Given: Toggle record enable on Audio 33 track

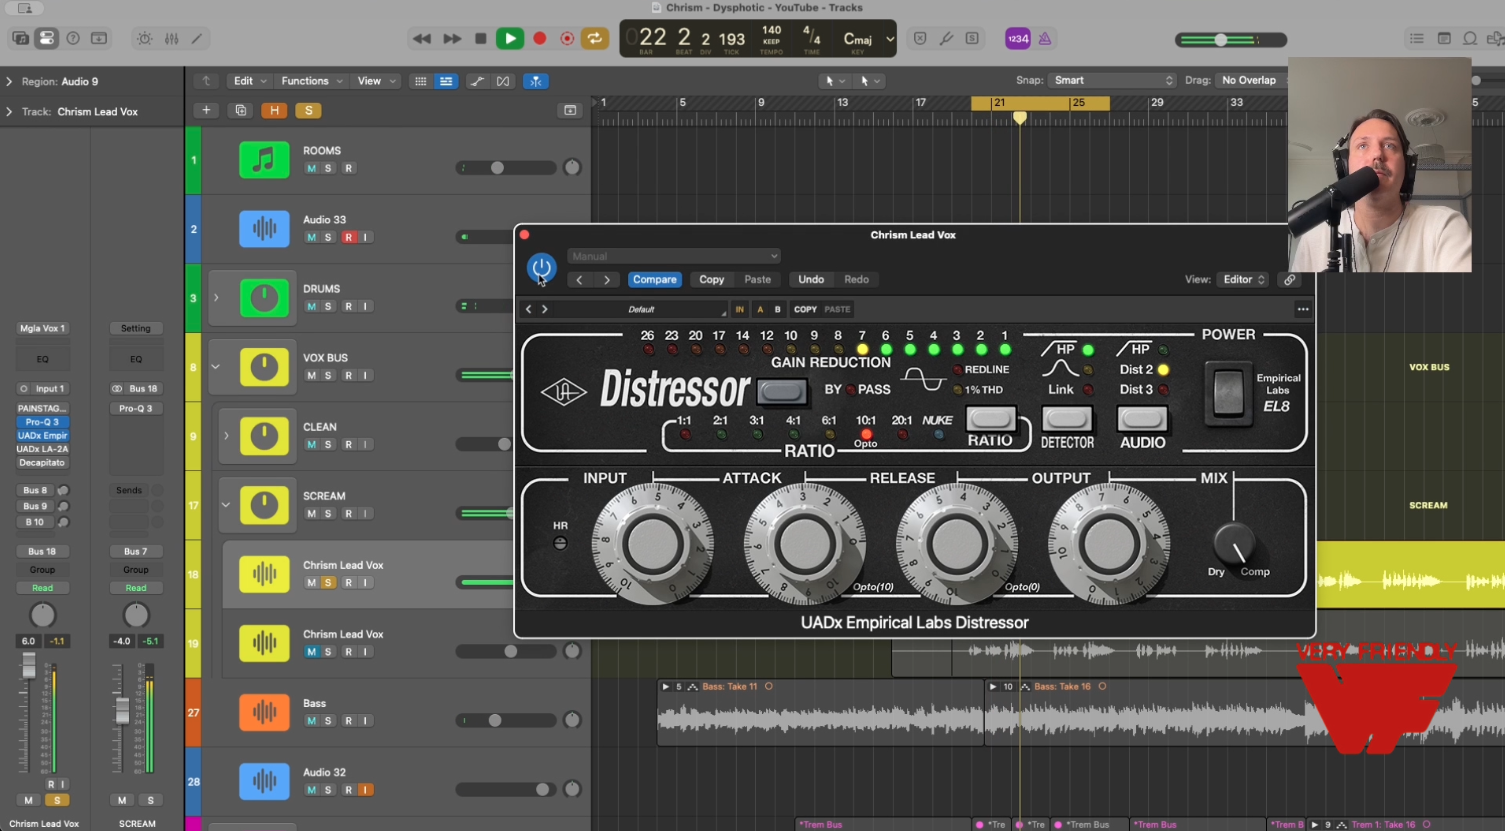Looking at the screenshot, I should point(348,237).
